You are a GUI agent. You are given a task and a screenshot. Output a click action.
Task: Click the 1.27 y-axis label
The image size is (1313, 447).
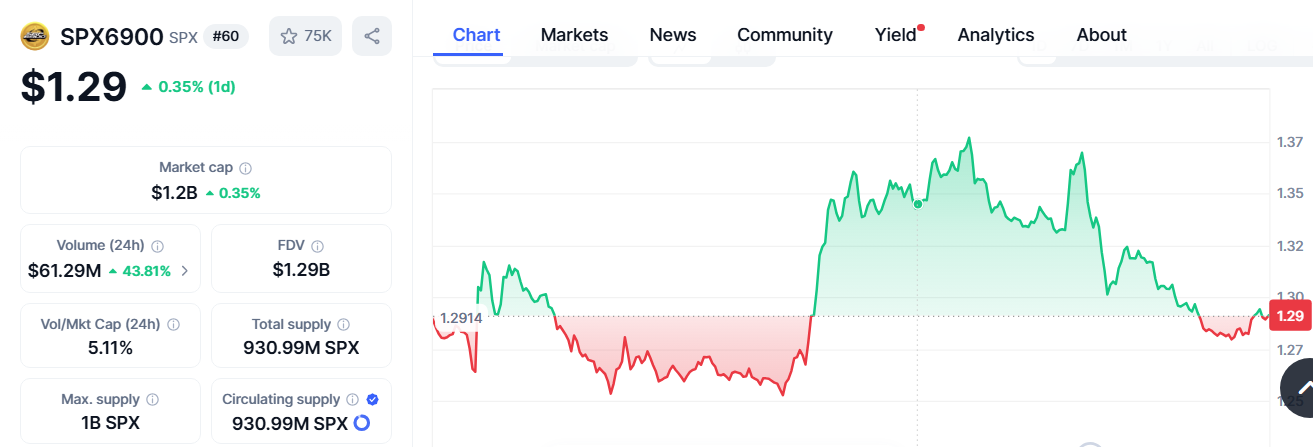1290,350
